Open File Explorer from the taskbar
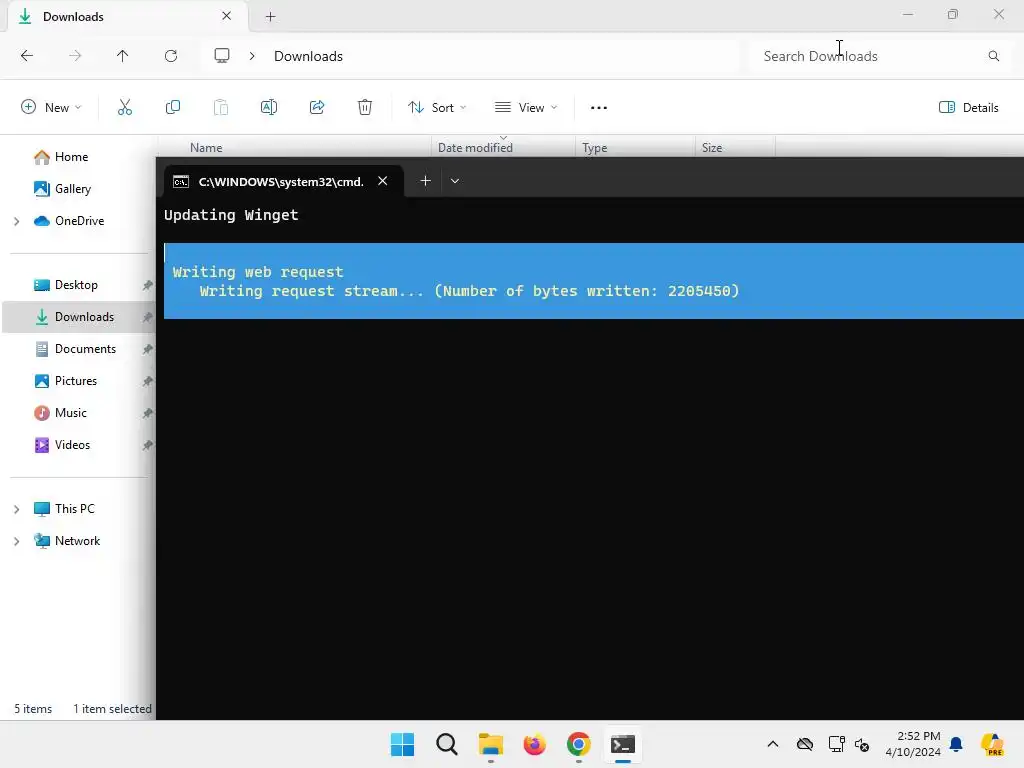This screenshot has height=768, width=1024. pos(490,744)
